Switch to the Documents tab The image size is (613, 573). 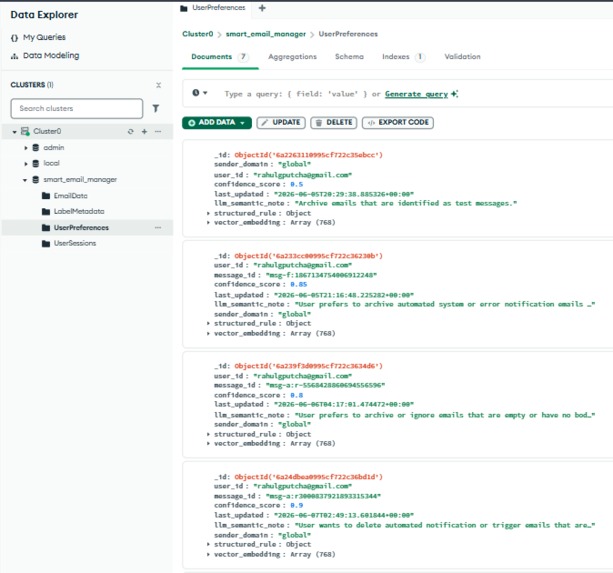click(x=220, y=57)
